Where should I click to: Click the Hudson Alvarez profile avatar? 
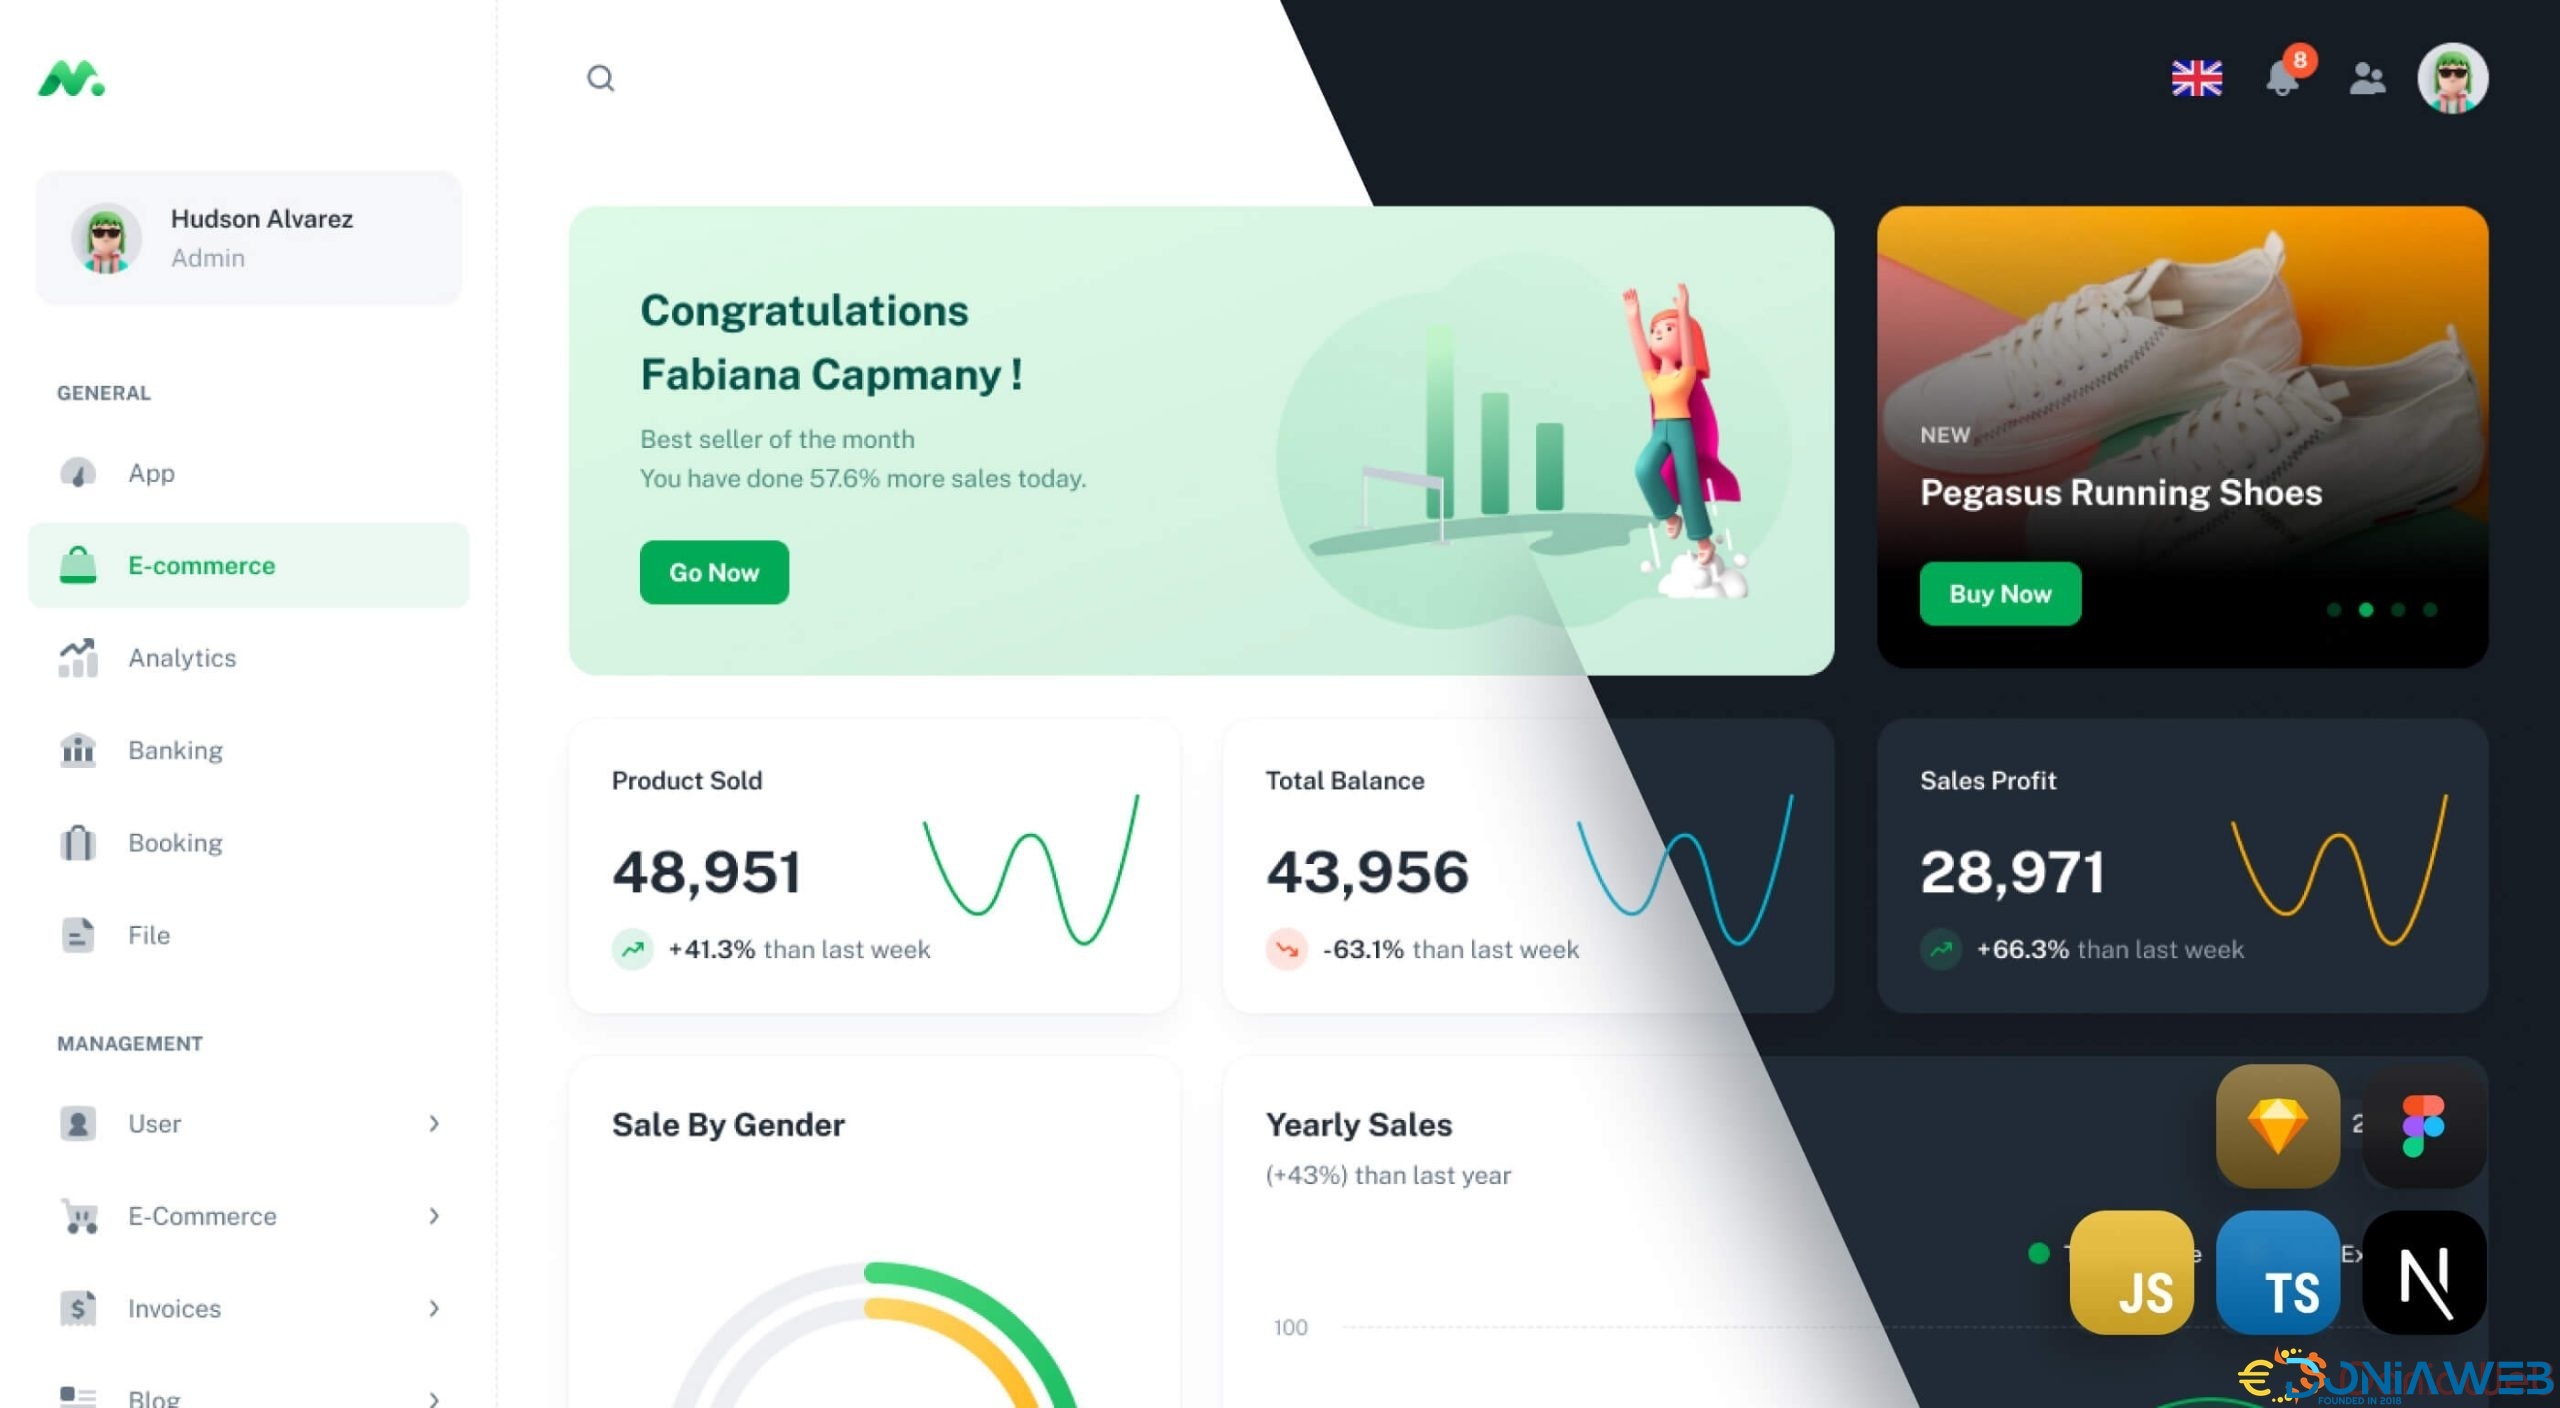pos(109,238)
